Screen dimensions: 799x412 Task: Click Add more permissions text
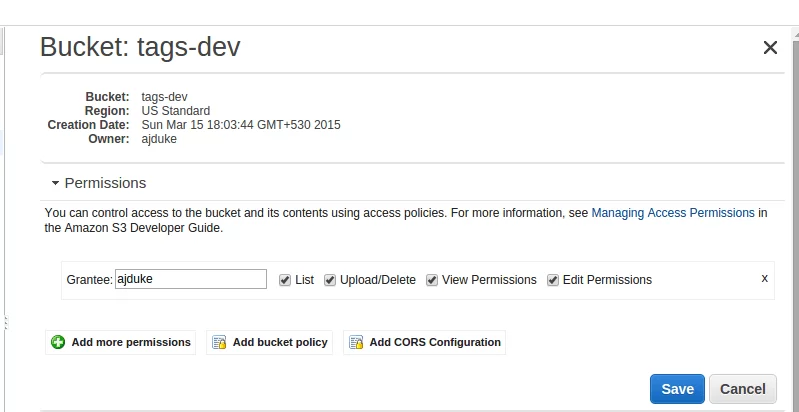click(131, 342)
